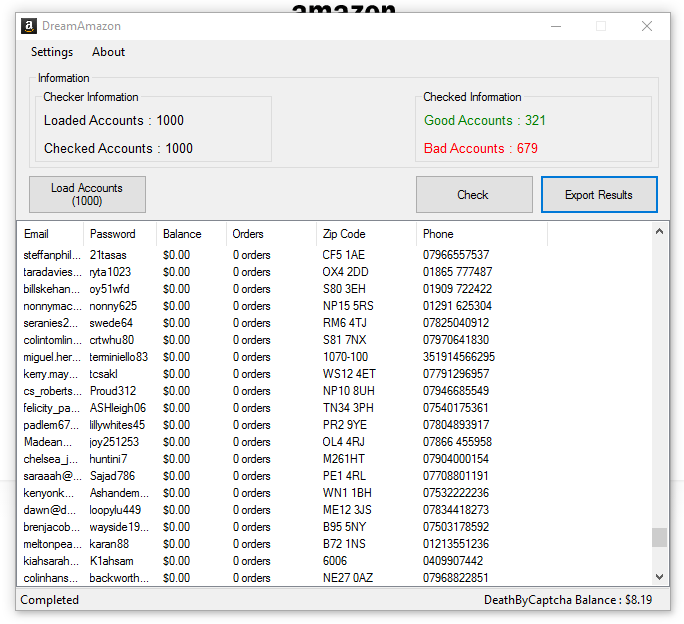Select the seranies2... email entry
The image size is (684, 624).
click(x=51, y=323)
